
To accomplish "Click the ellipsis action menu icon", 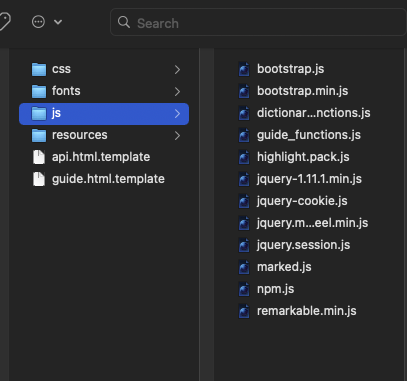I will coord(38,22).
